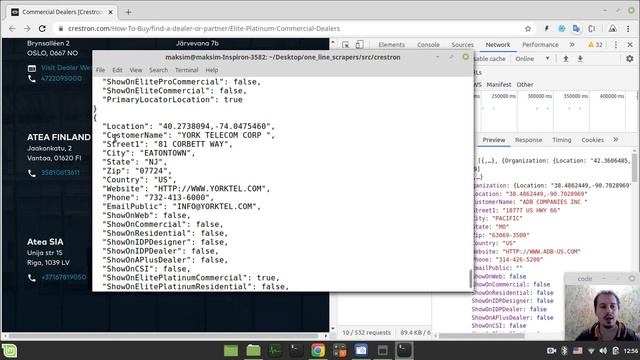640x360 pixels.
Task: Open the Bluetooth tray icon
Action: click(564, 351)
